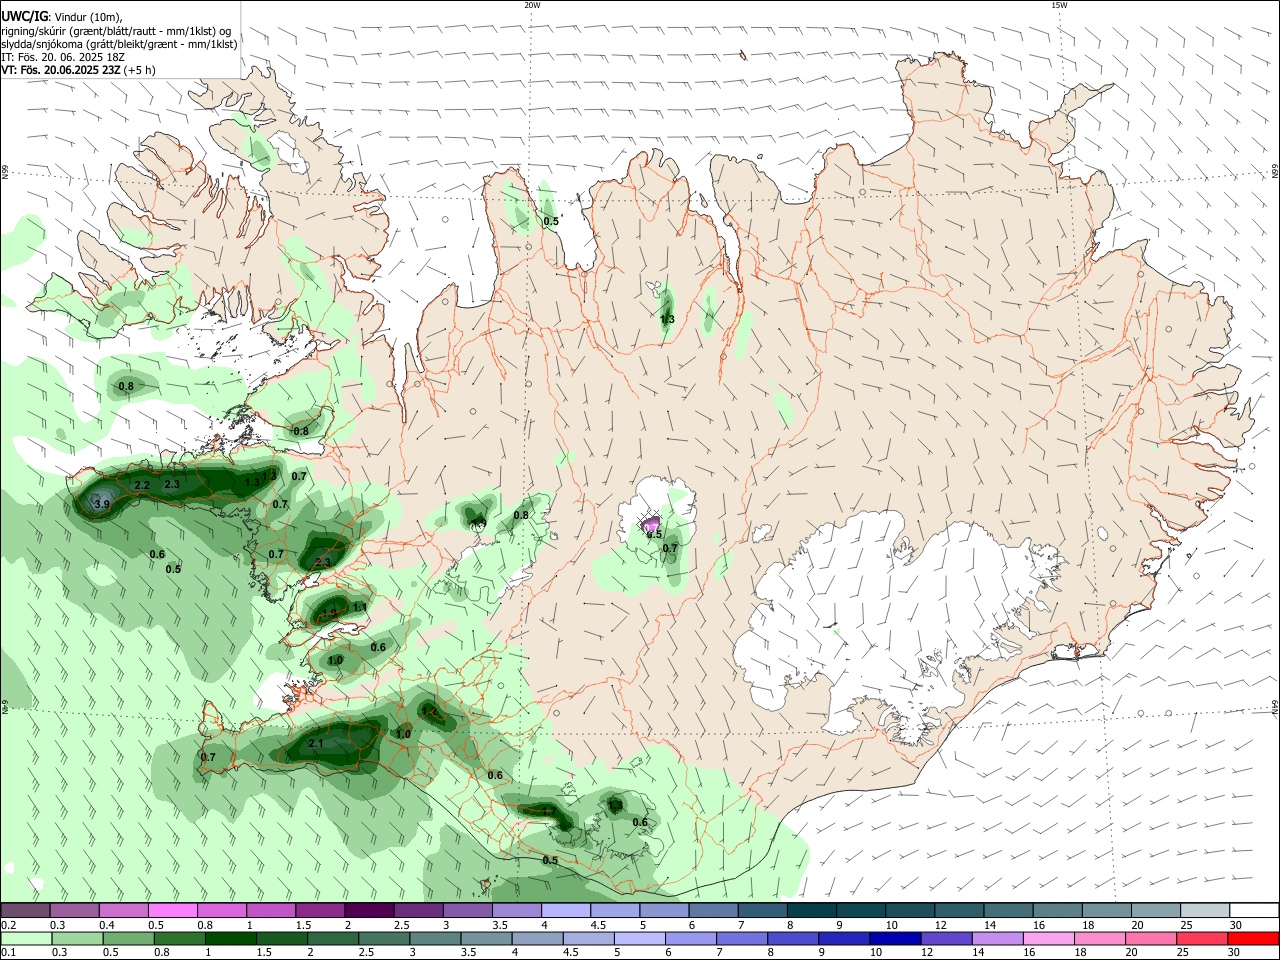The image size is (1280, 960).
Task: Click the 66N latitude label on the right edge
Action: pyautogui.click(x=1275, y=172)
